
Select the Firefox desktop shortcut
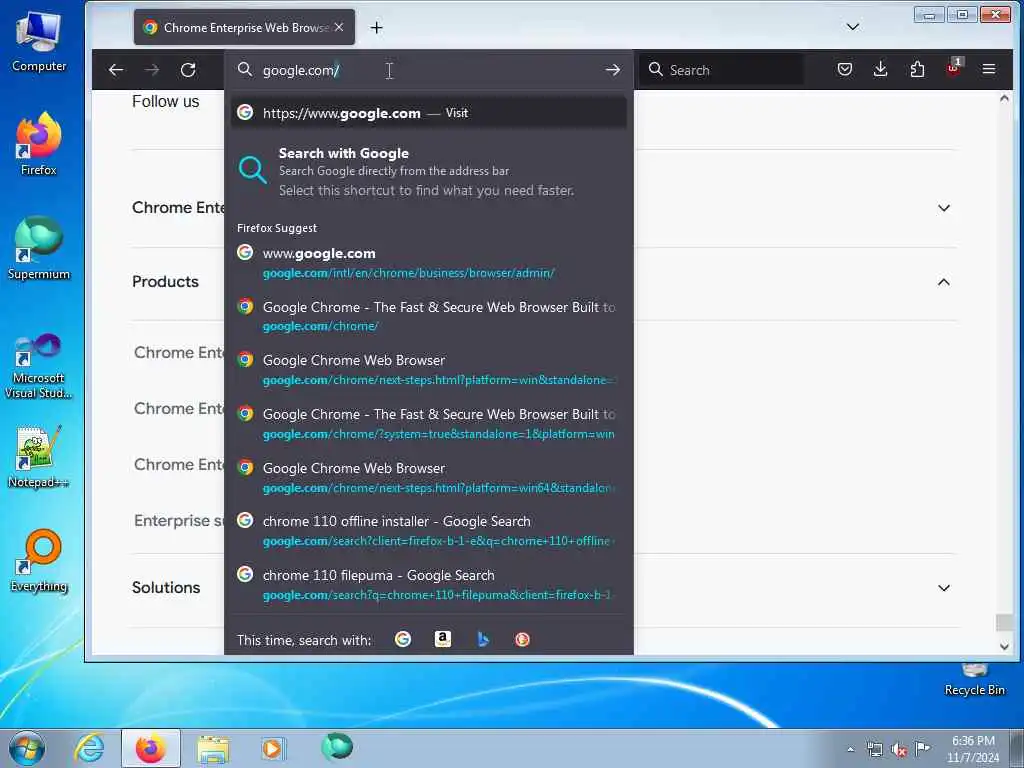[39, 144]
